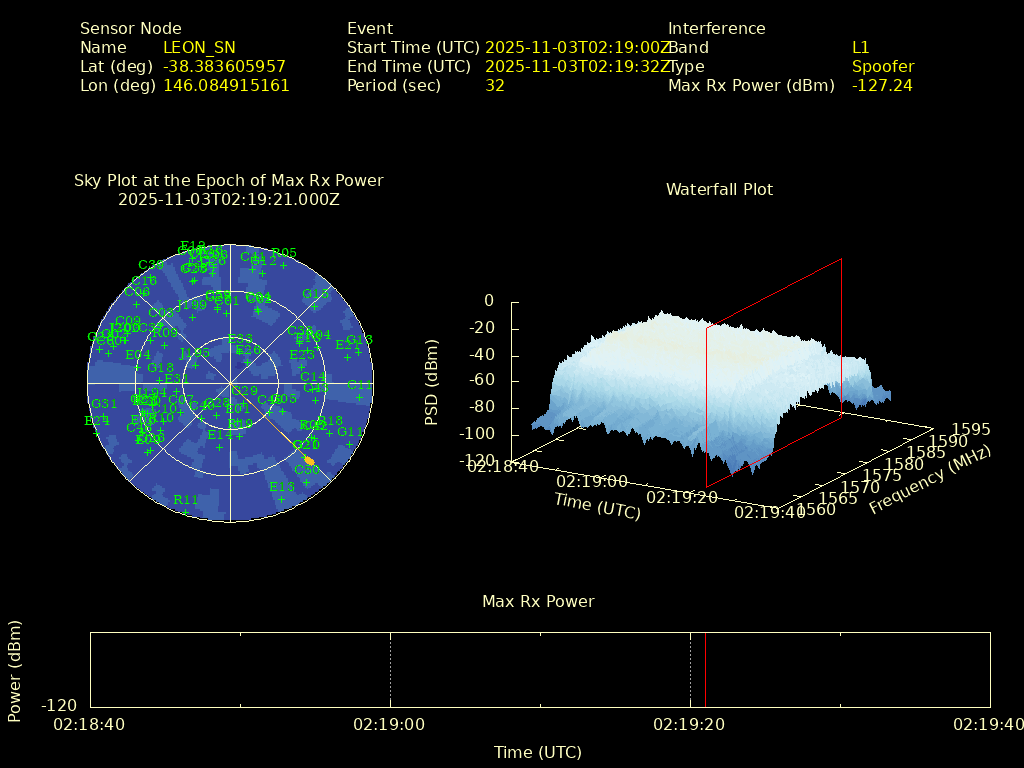Select the J195 satellite in sky plot
This screenshot has height=768, width=1024.
(195, 353)
